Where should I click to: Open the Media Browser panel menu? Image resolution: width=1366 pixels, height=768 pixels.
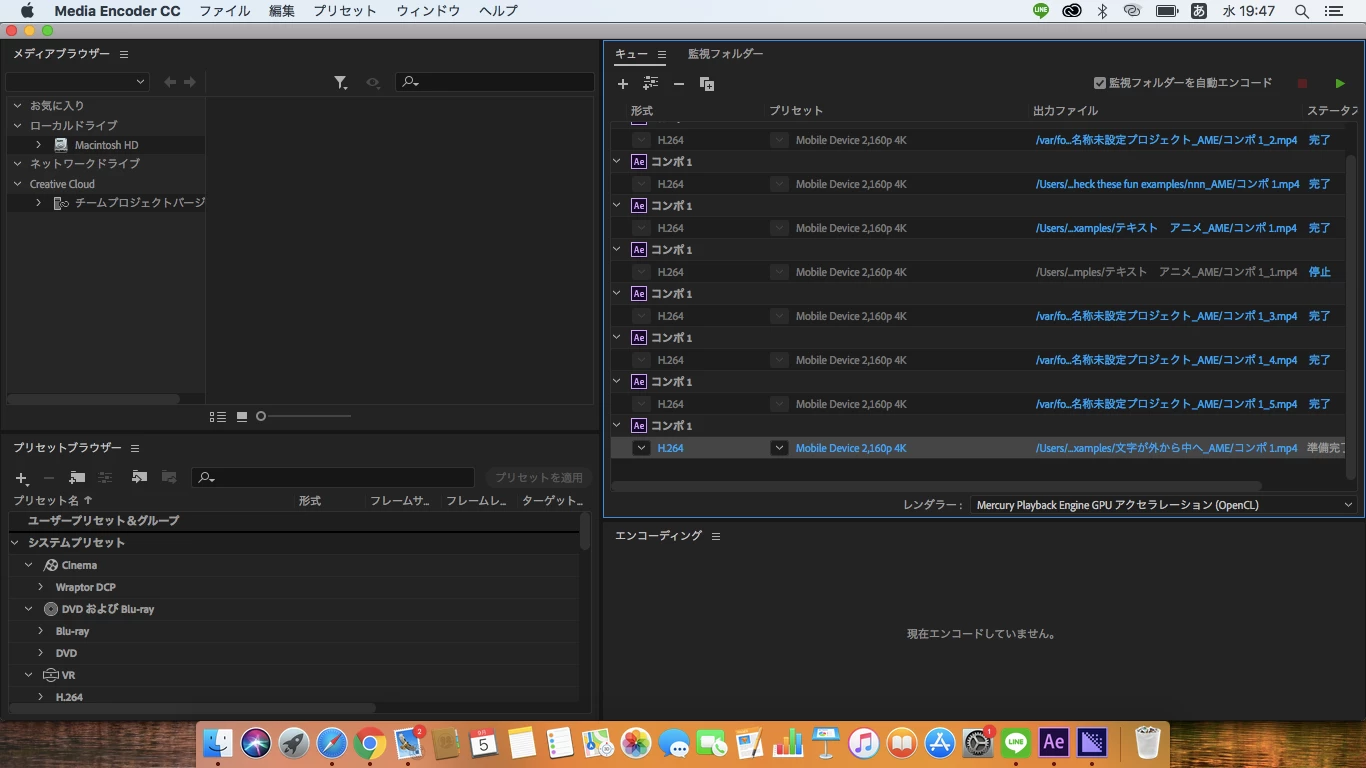124,54
